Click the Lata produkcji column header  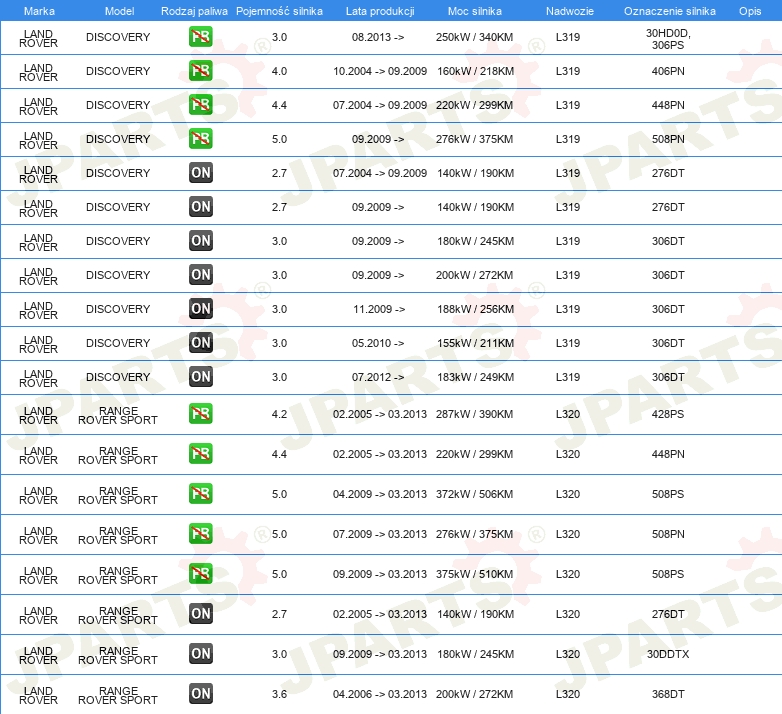point(380,11)
